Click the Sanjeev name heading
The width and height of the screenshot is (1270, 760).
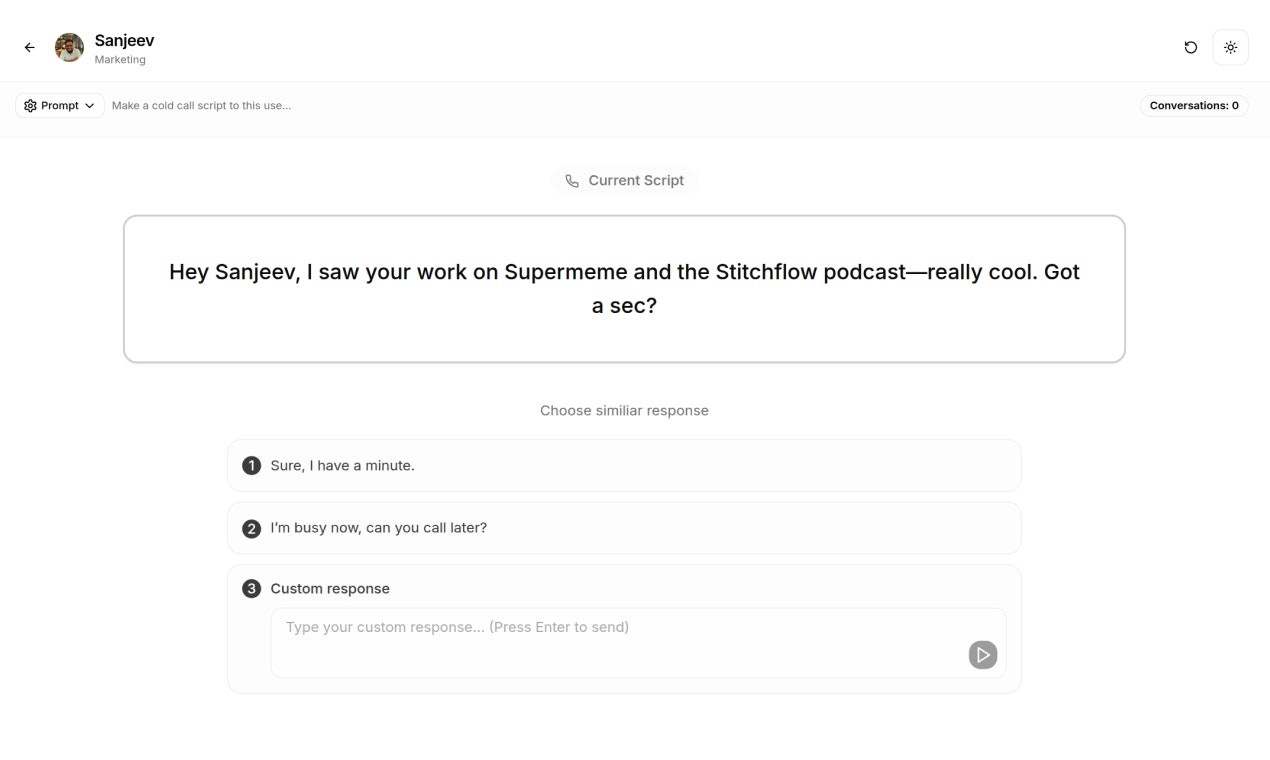pos(124,40)
